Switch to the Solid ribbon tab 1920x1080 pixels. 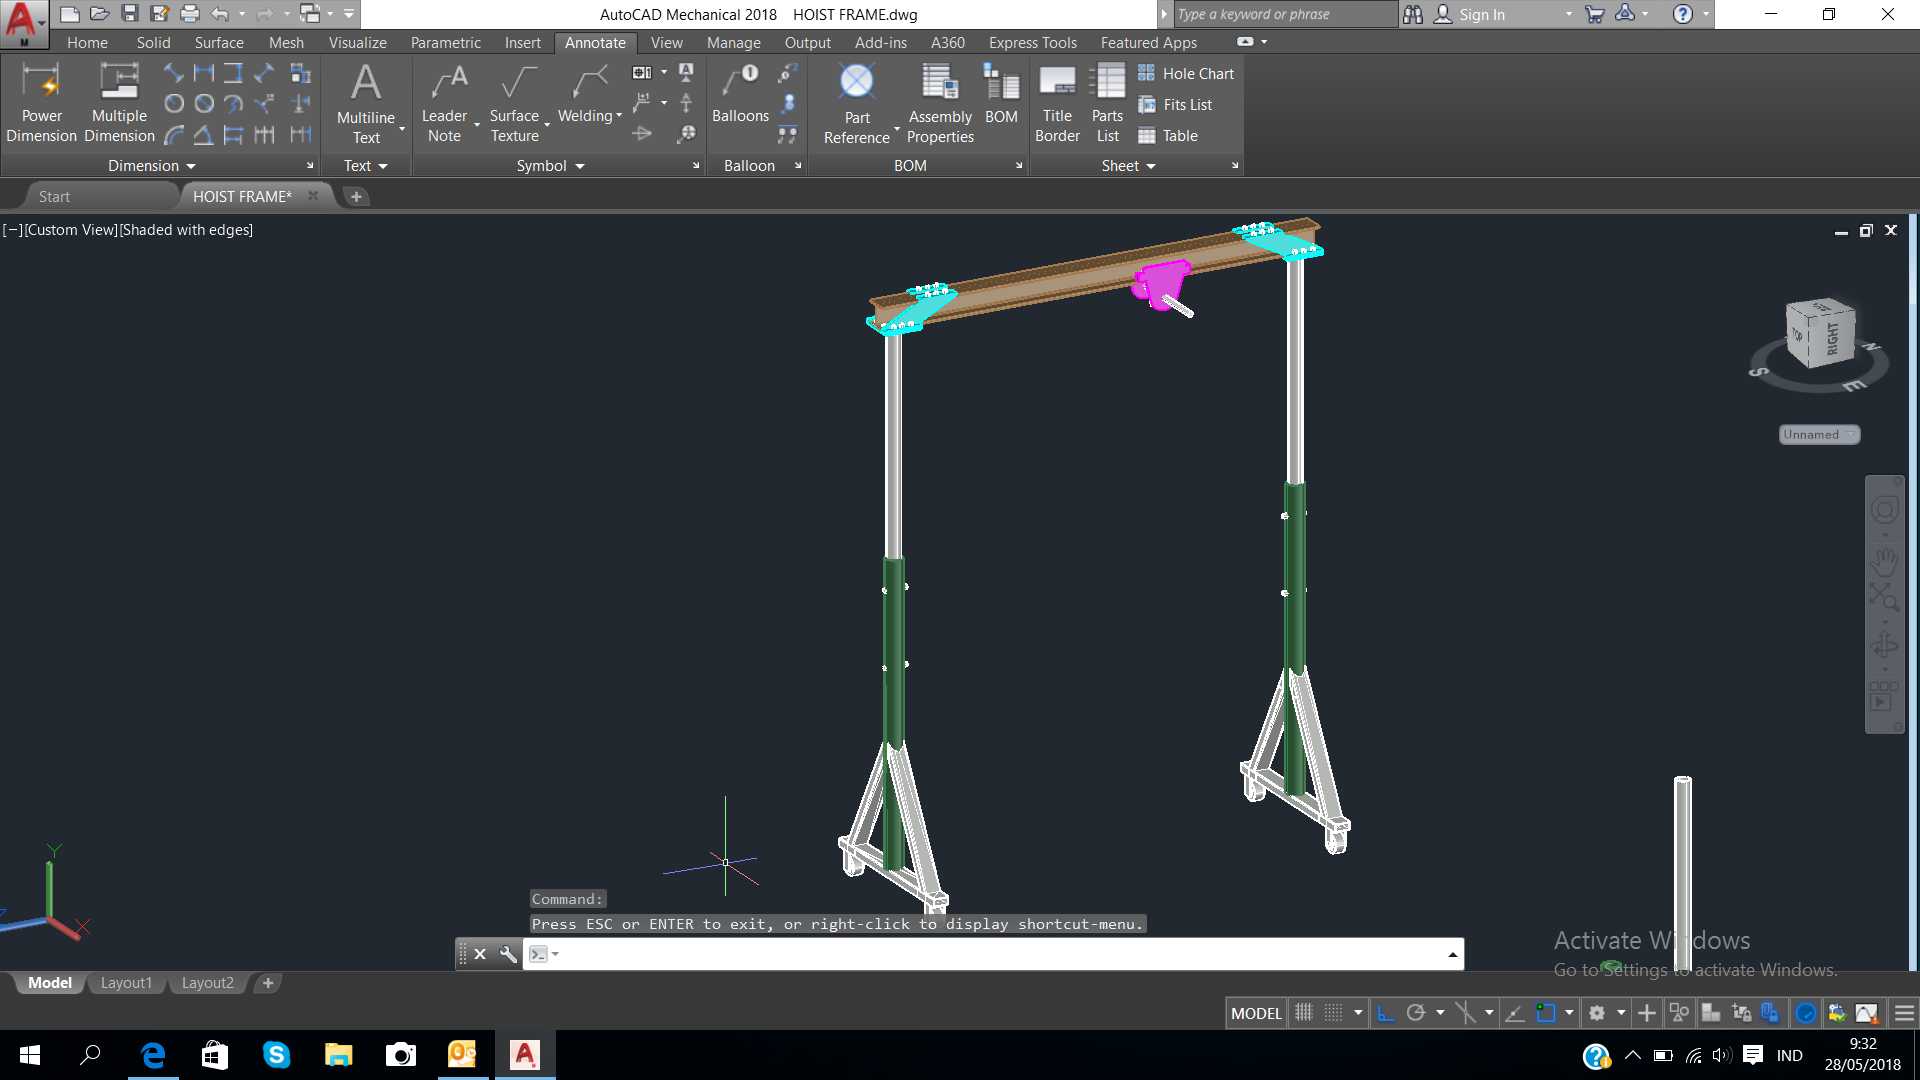tap(153, 43)
